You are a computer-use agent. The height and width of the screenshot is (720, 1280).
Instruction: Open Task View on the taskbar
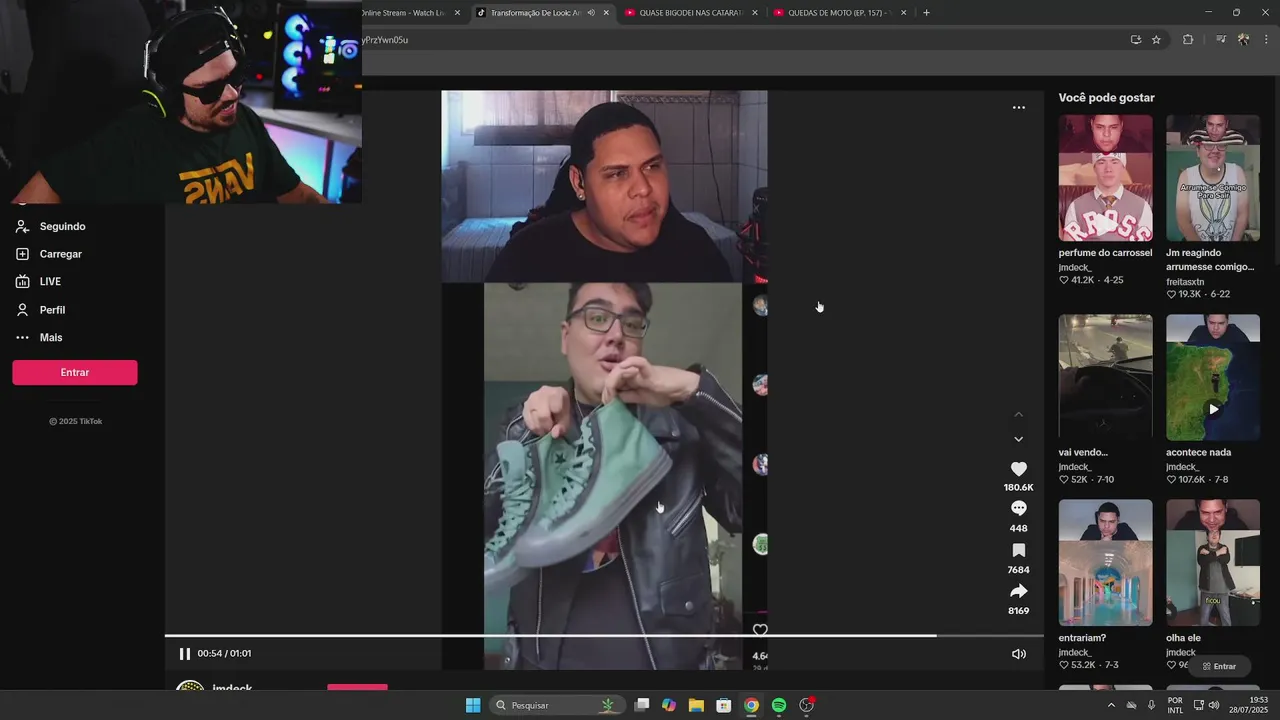pyautogui.click(x=642, y=705)
